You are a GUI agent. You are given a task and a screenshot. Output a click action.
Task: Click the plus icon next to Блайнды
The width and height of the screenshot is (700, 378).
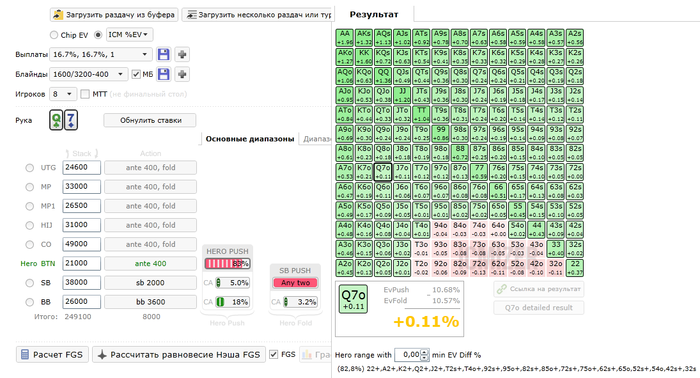coord(182,74)
